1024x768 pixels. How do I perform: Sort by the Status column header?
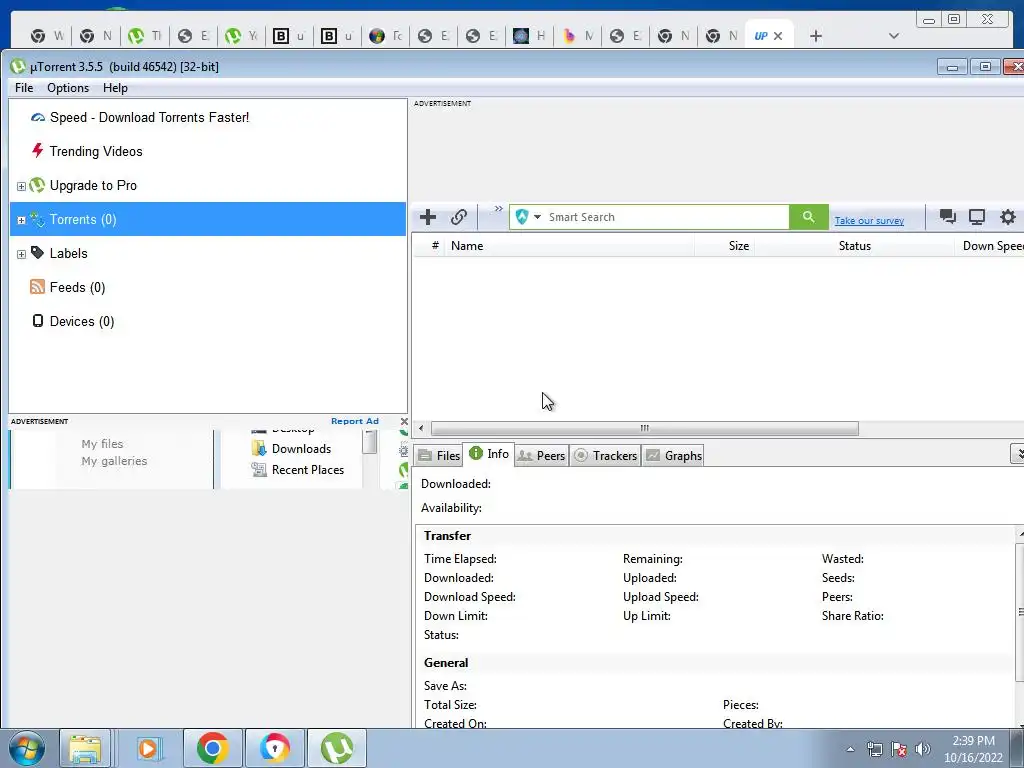pos(854,246)
